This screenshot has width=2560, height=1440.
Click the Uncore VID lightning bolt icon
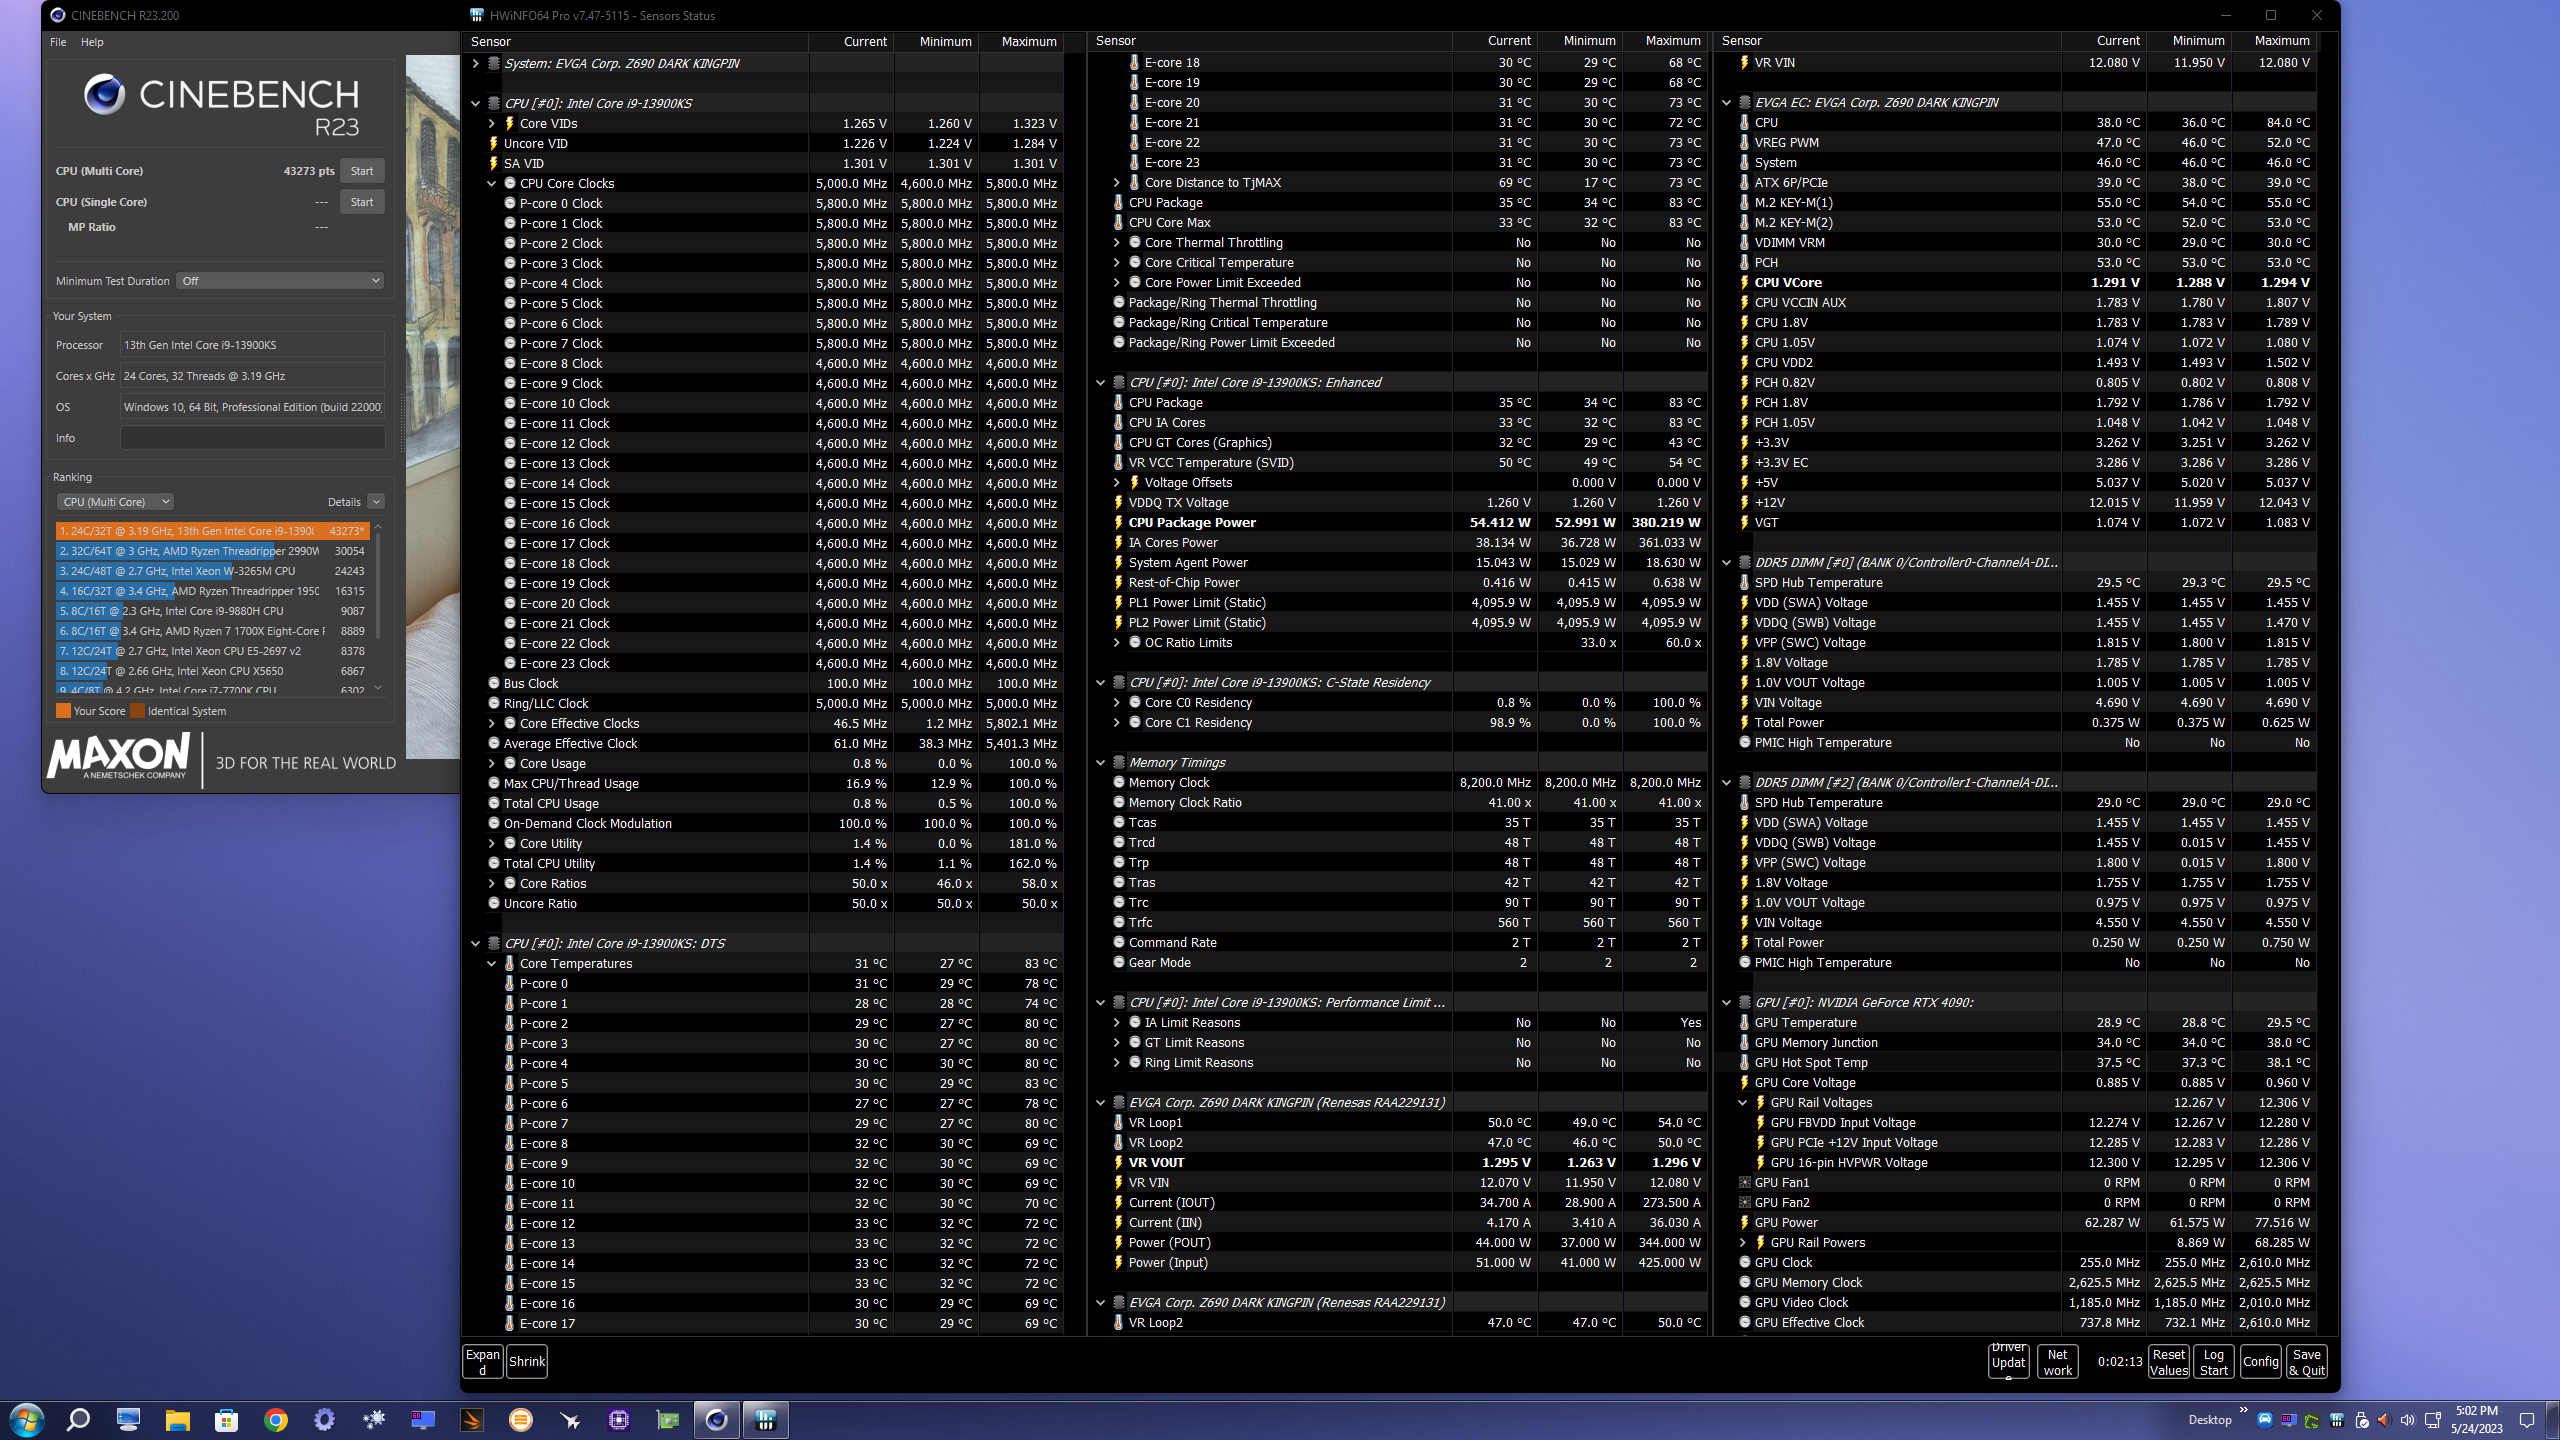click(493, 144)
